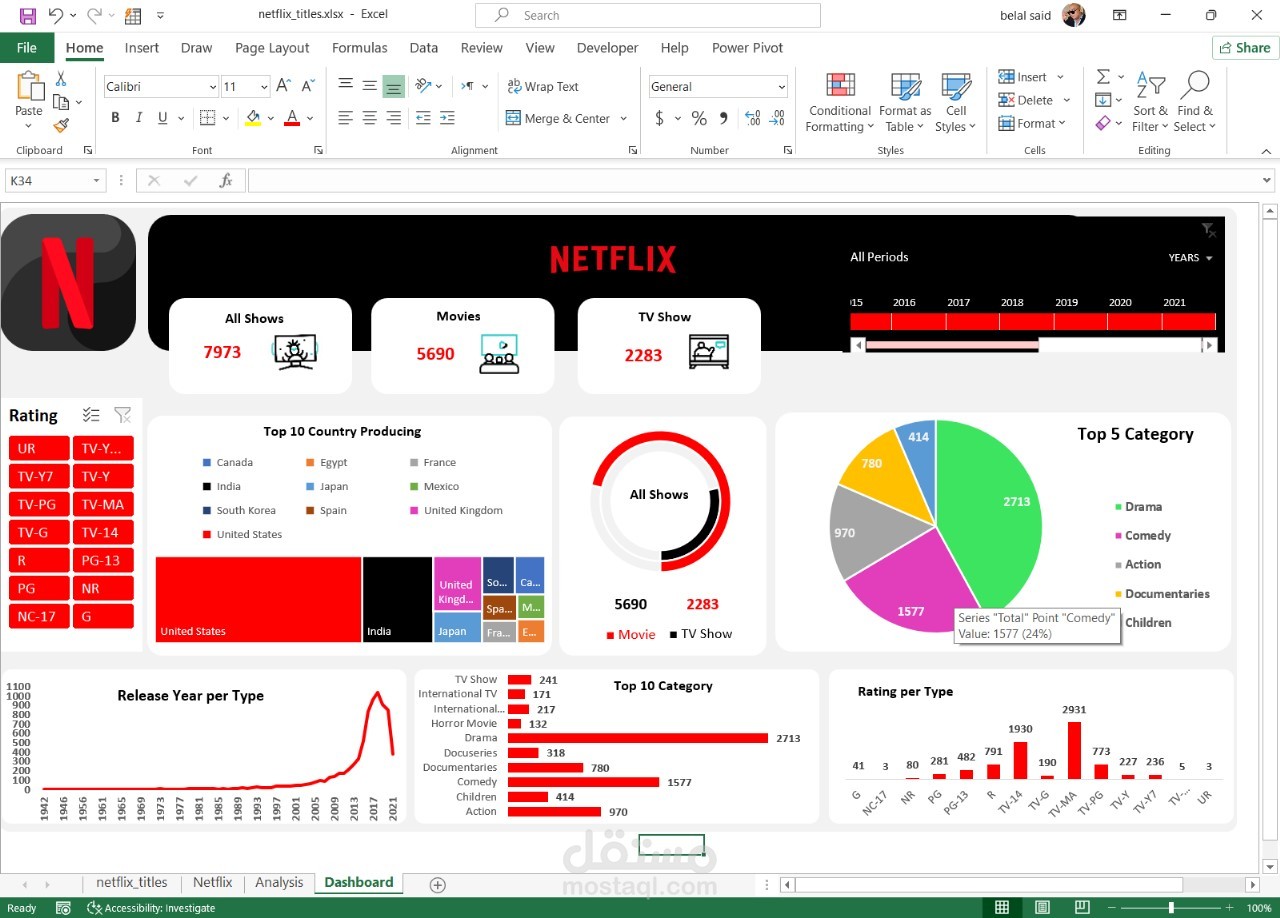Toggle the UR rating slicer button
The width and height of the screenshot is (1280, 918).
coord(39,449)
